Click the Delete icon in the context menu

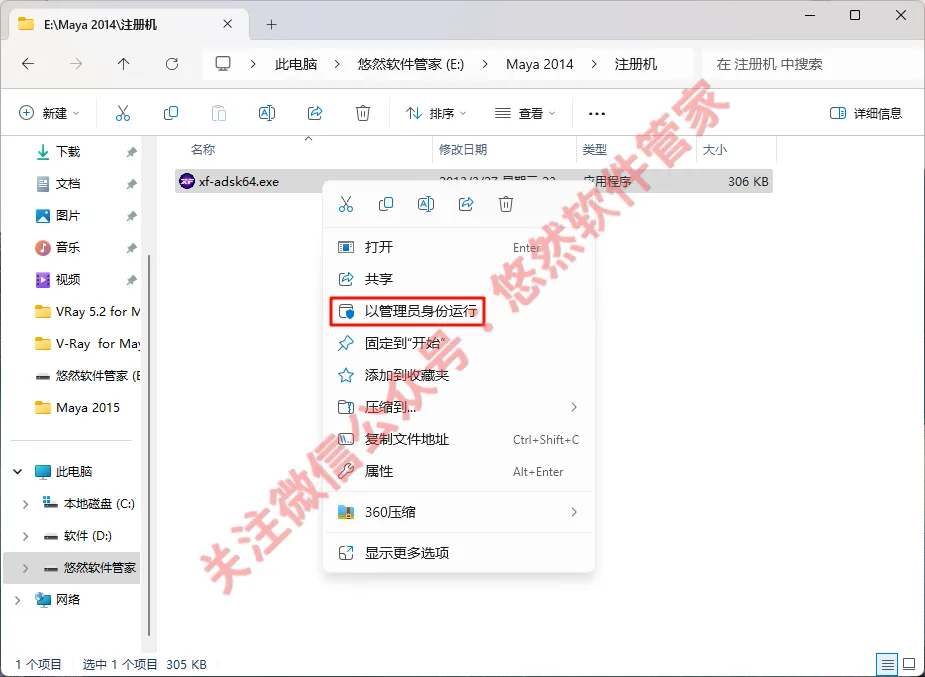coord(506,205)
